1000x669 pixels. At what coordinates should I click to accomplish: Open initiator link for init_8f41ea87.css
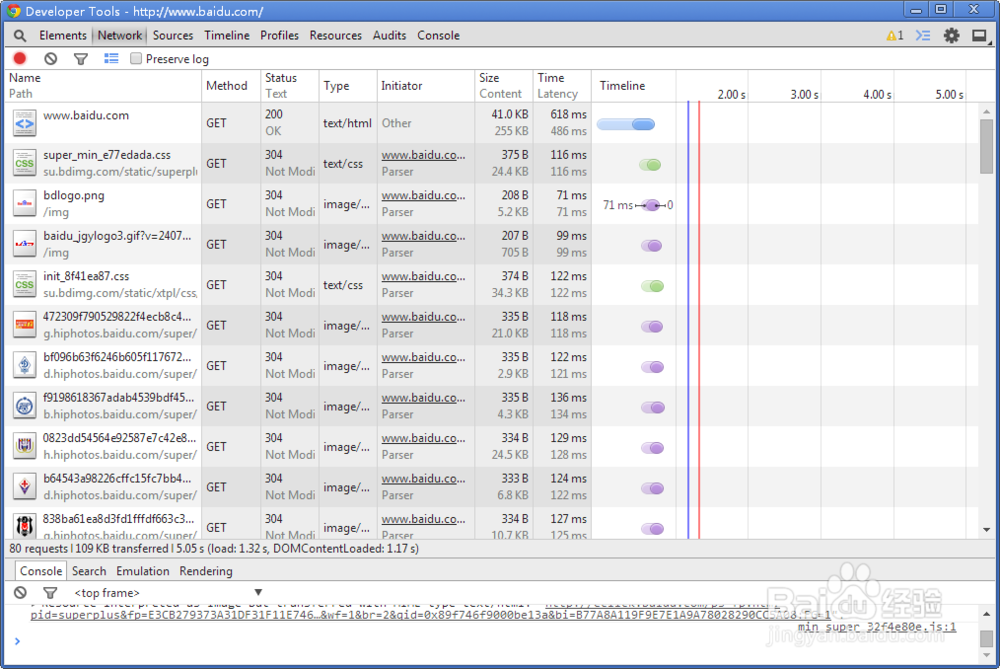coord(423,276)
